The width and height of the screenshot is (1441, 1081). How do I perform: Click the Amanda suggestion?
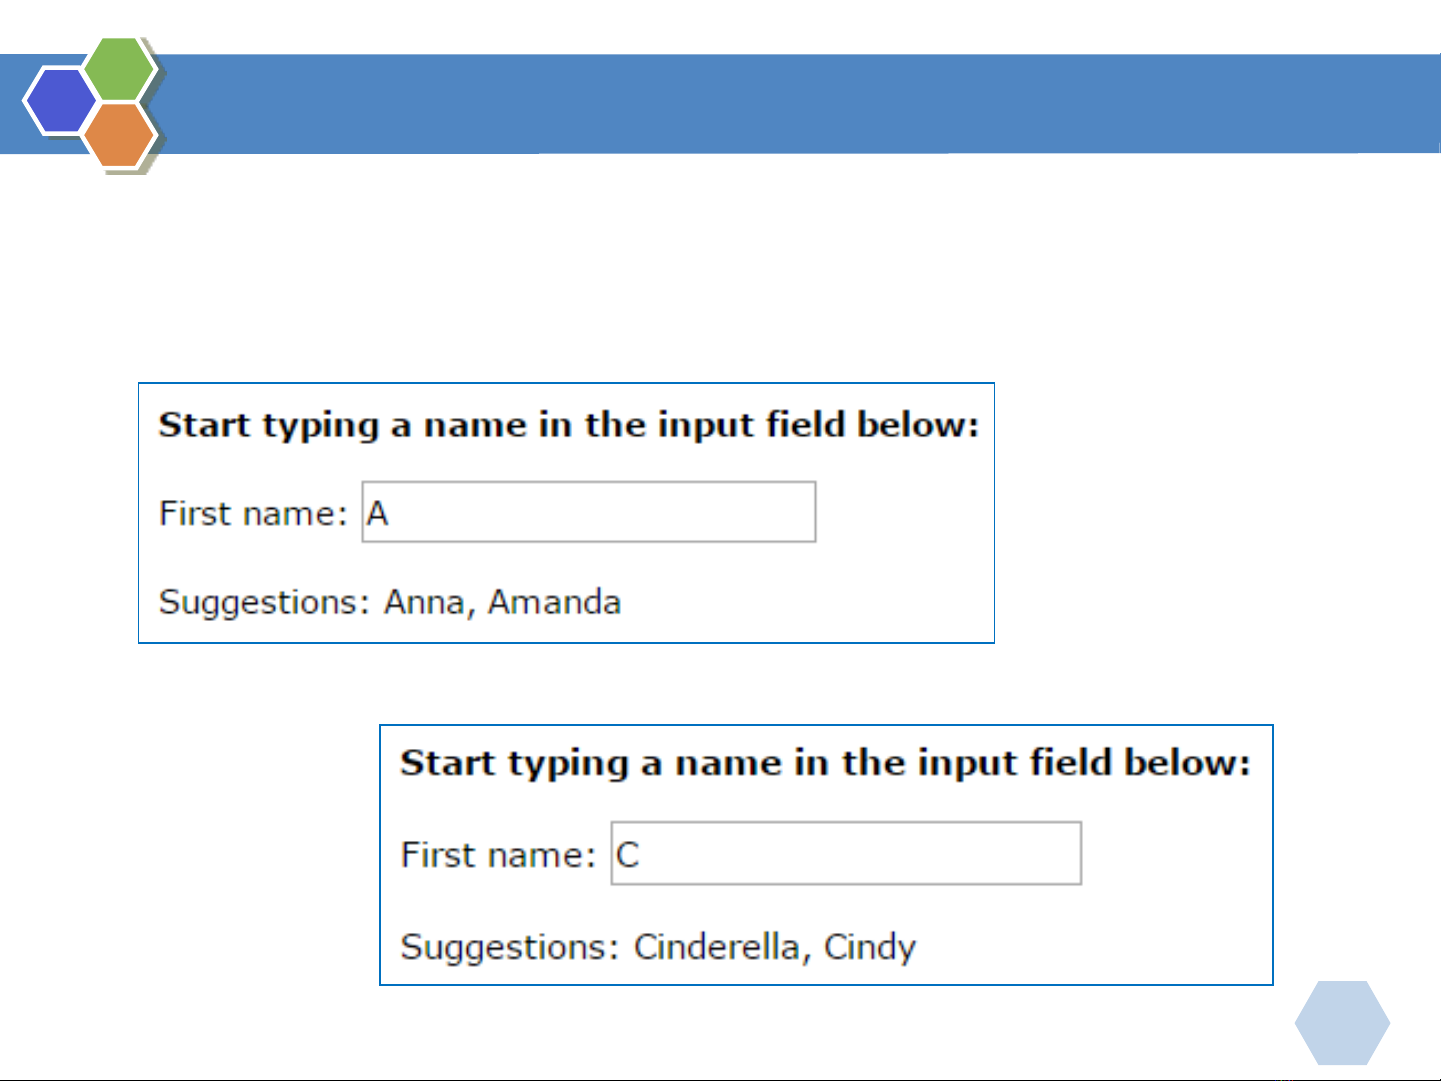(554, 602)
